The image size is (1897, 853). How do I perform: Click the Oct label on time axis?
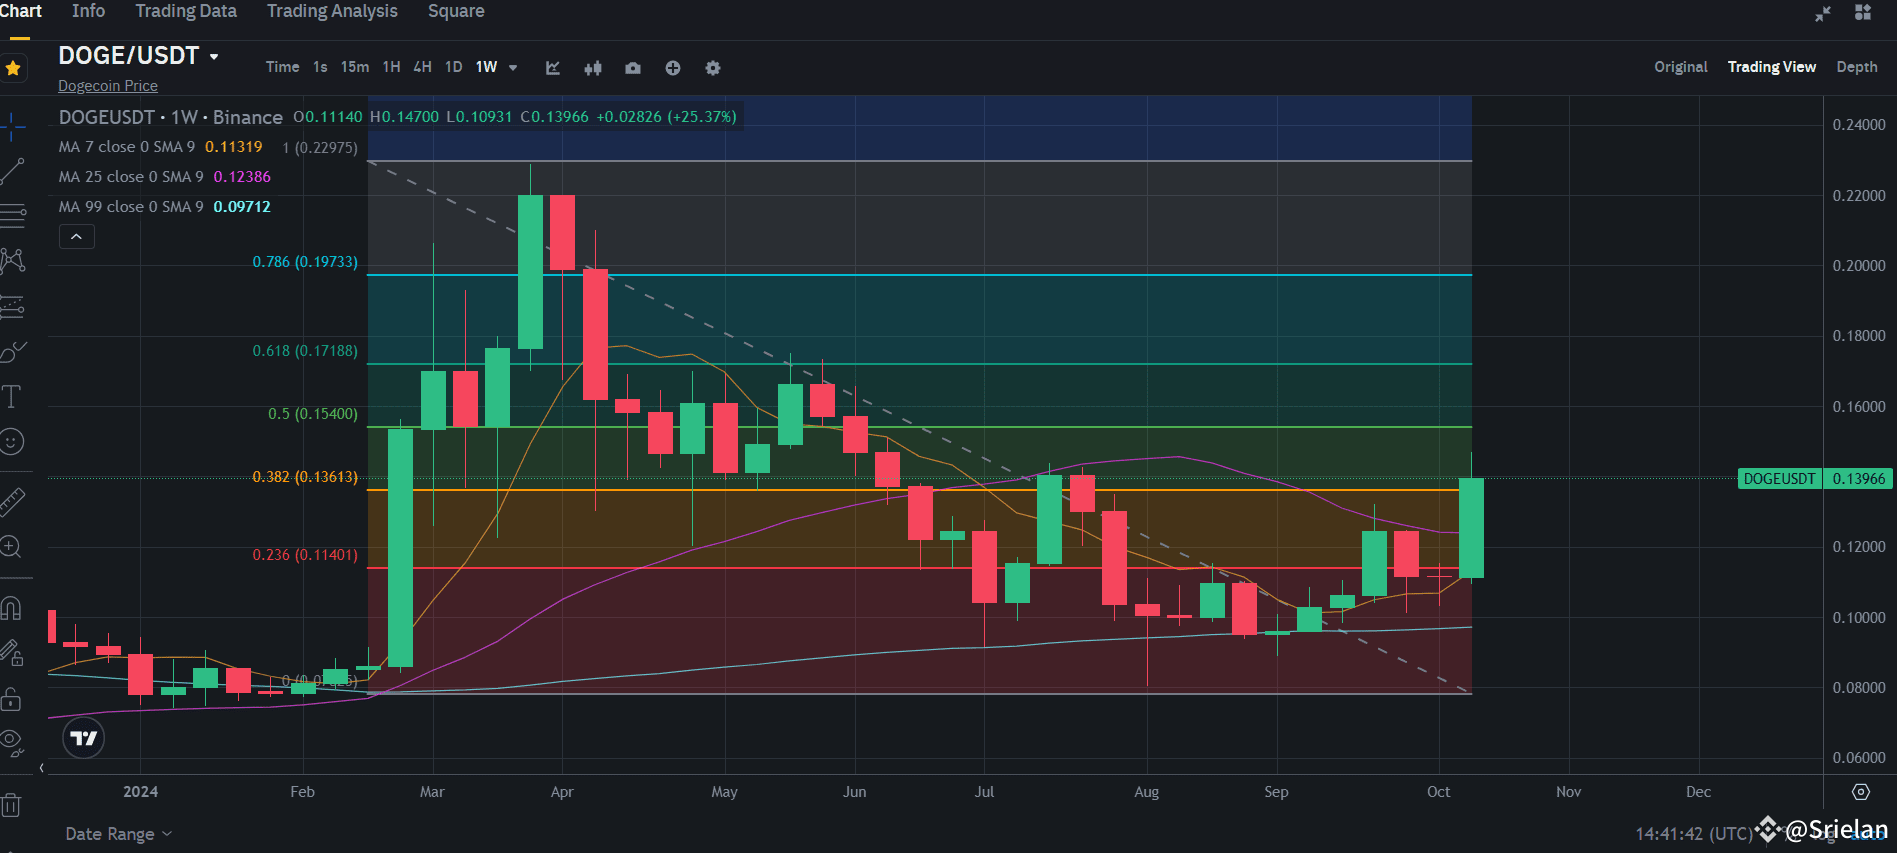click(x=1438, y=792)
